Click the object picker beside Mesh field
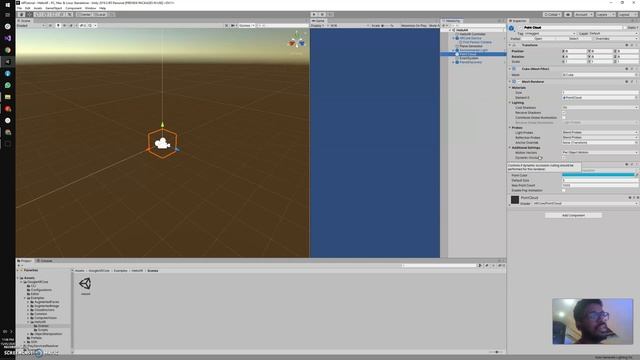Viewport: 640px width, 360px height. [x=636, y=75]
